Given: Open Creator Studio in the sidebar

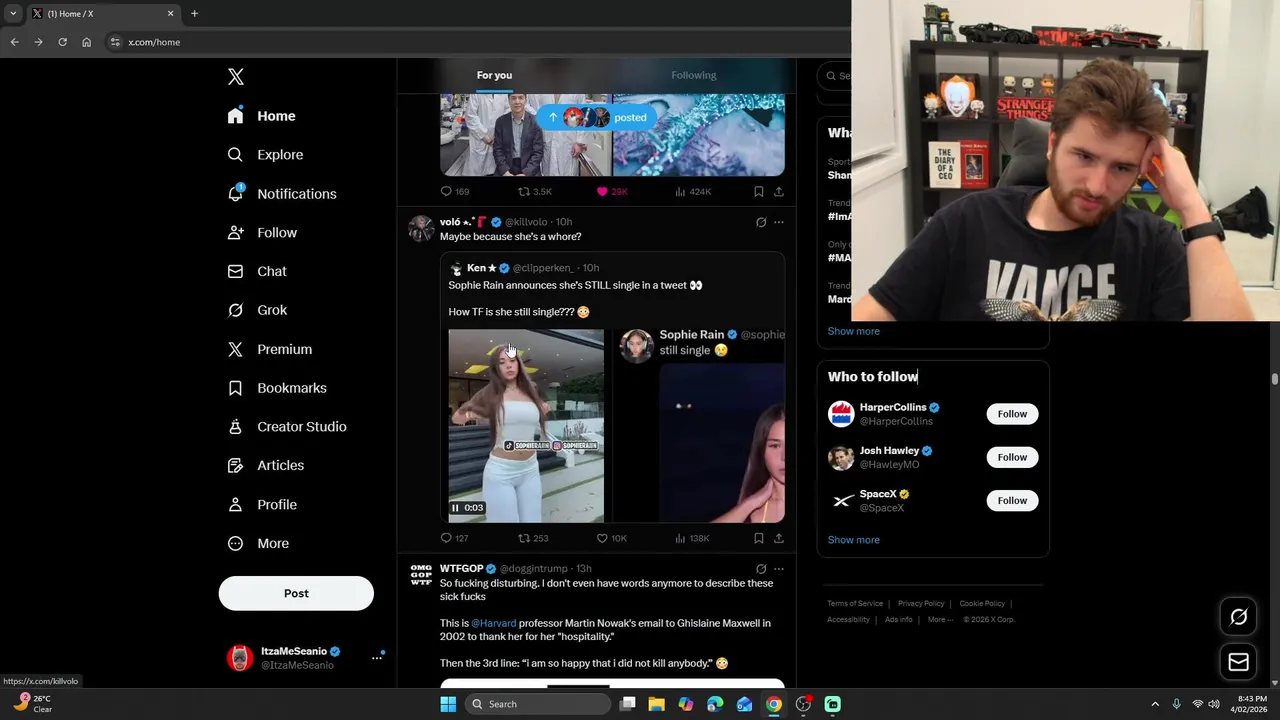Looking at the screenshot, I should tap(287, 427).
